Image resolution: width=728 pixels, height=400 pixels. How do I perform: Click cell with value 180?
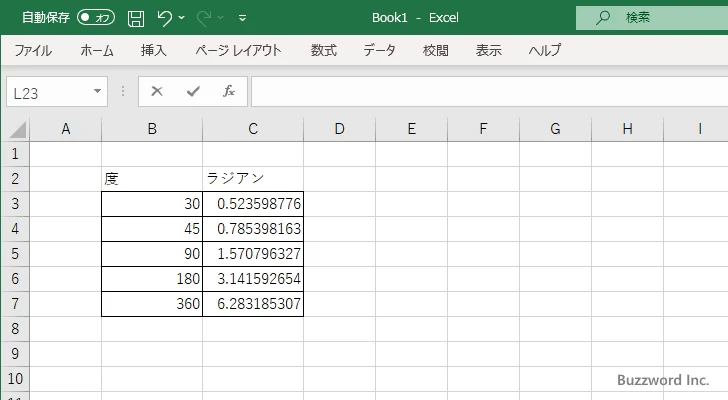152,279
